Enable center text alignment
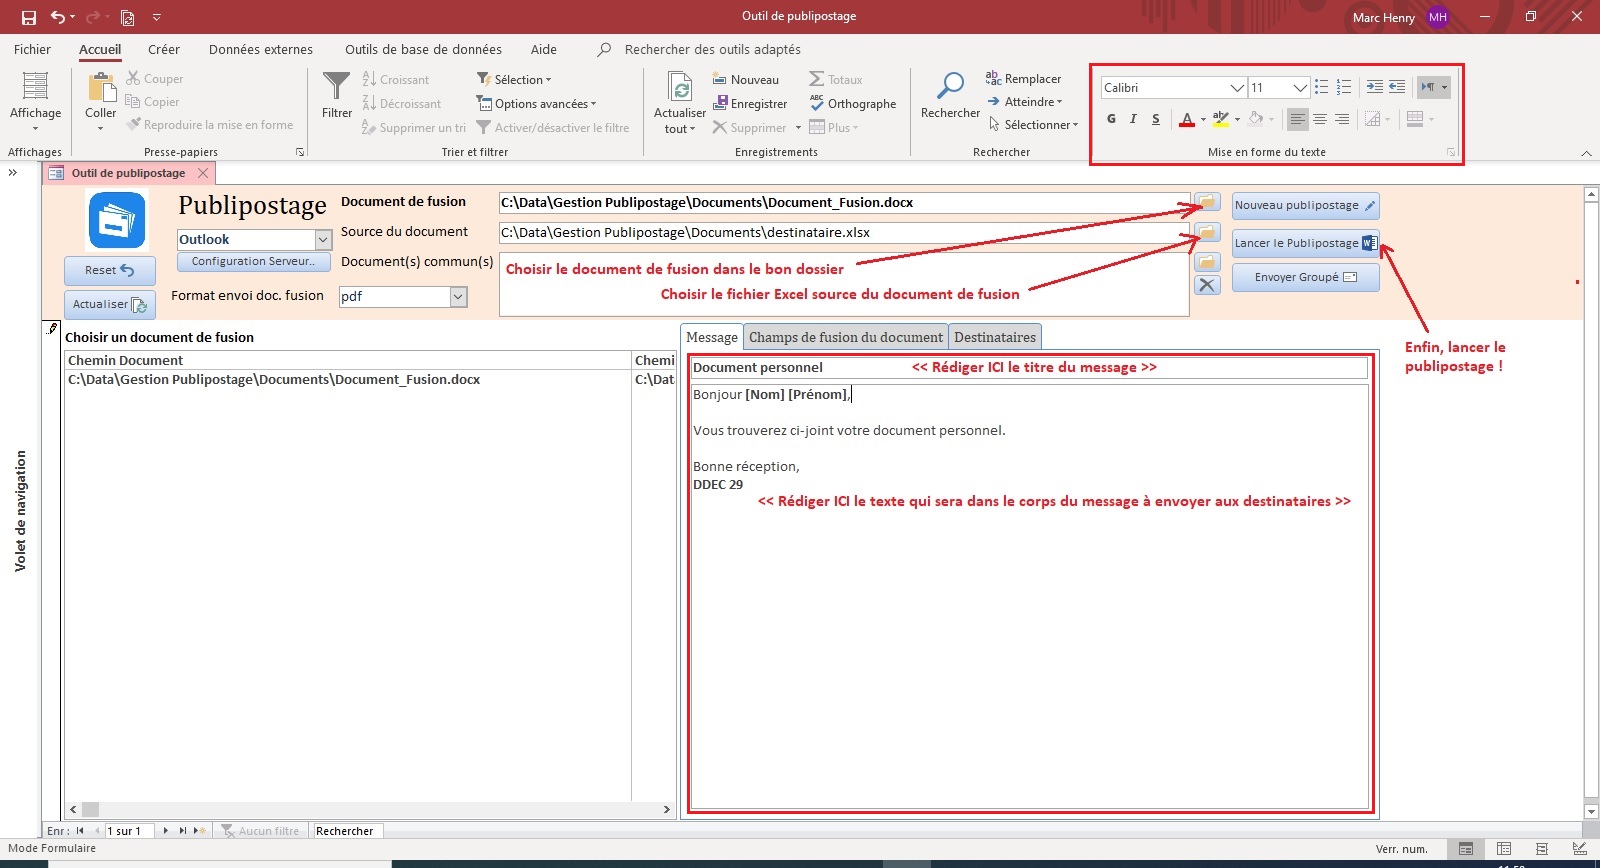This screenshot has height=868, width=1600. pos(1320,119)
